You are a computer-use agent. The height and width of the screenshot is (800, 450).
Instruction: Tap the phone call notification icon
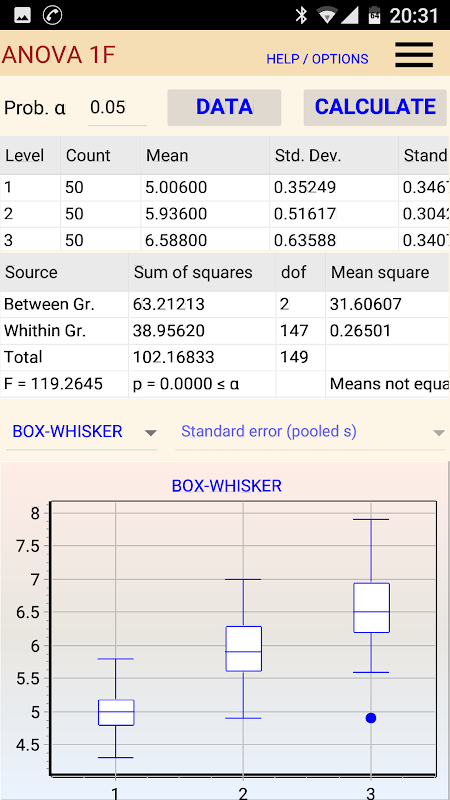52,15
